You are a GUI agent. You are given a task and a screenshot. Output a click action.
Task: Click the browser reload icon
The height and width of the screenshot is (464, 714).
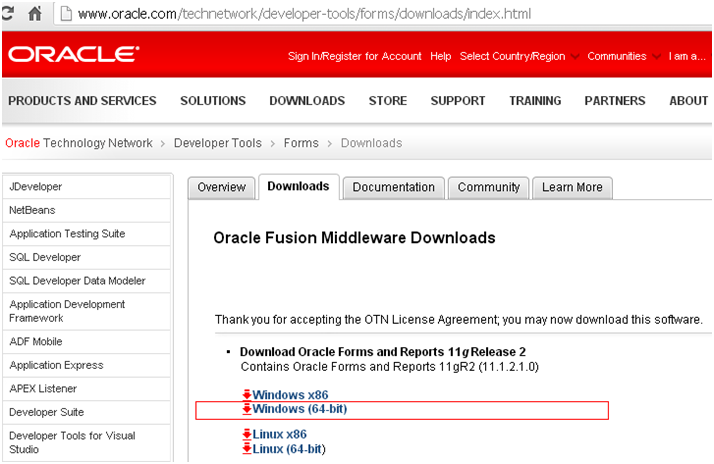click(x=6, y=13)
